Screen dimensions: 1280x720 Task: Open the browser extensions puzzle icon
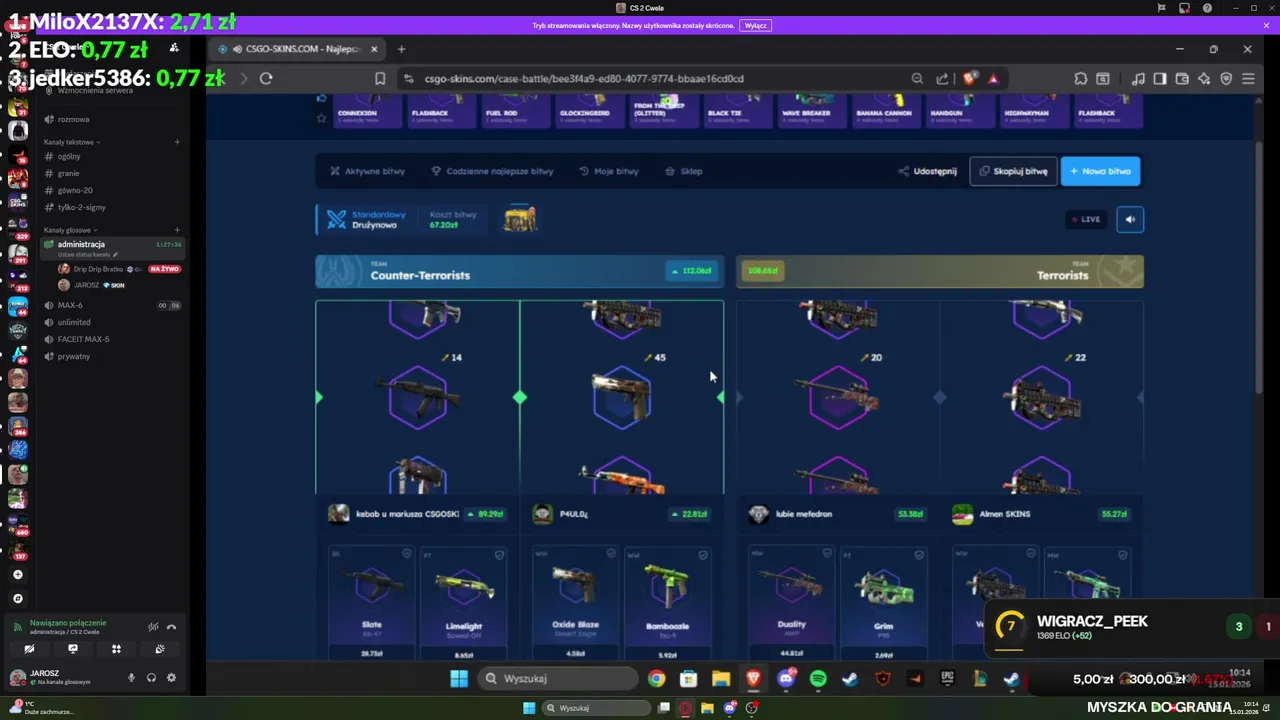[1081, 78]
